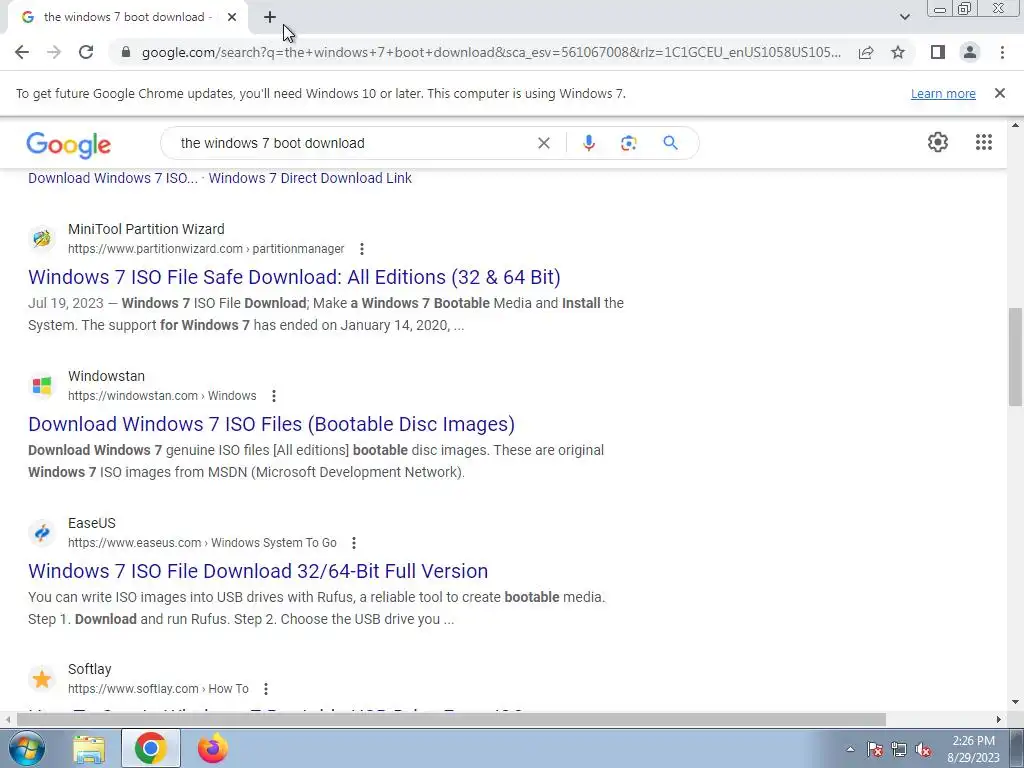This screenshot has width=1024, height=768.
Task: Click the Chrome address bar URL
Action: coord(491,52)
